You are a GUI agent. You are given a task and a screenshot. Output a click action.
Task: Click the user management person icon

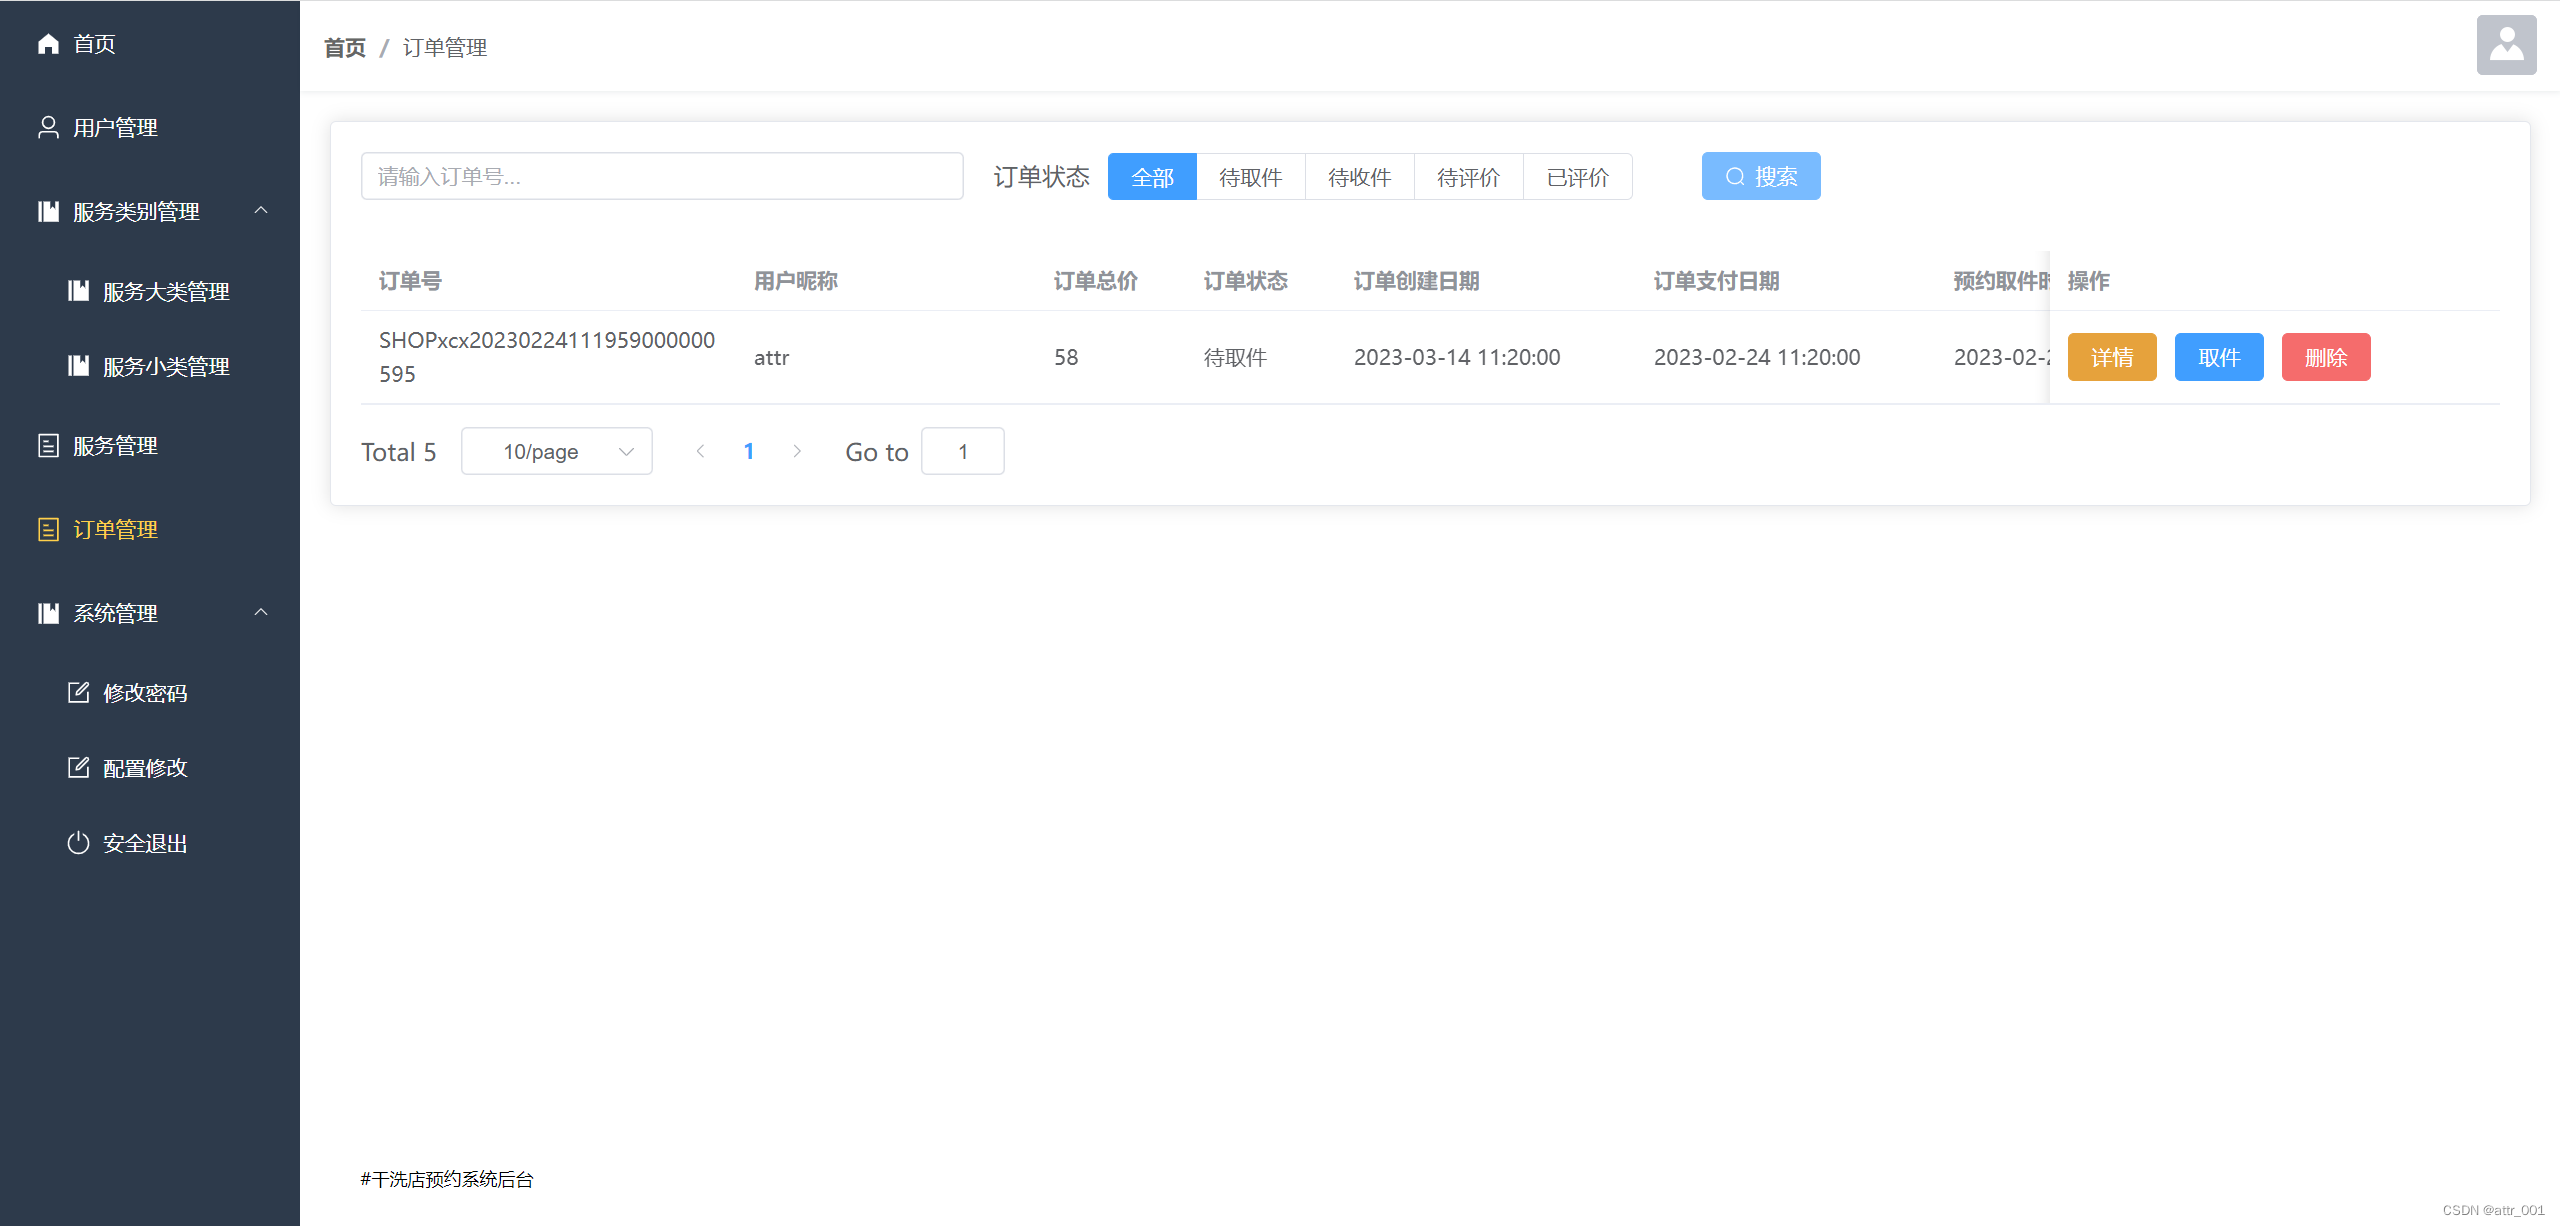coord(48,128)
